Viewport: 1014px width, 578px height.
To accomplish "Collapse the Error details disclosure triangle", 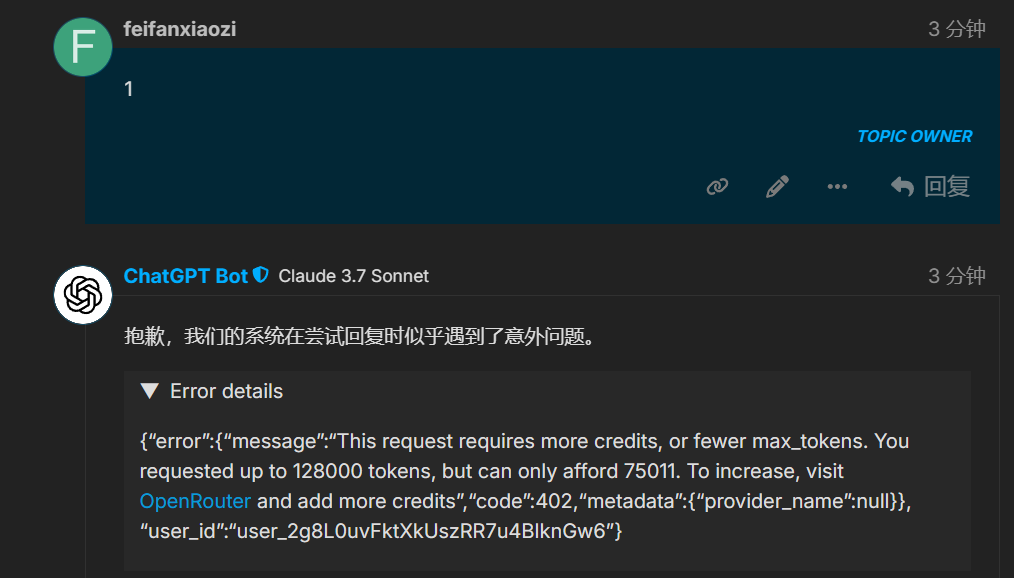I will pos(149,391).
